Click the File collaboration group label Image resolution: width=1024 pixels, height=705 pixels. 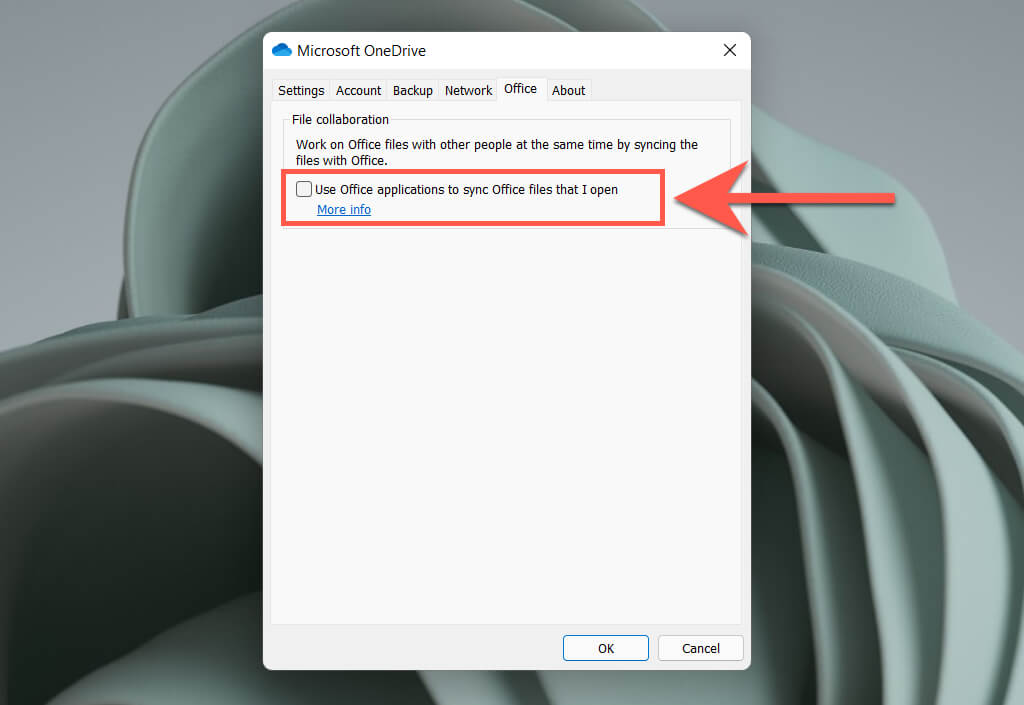(340, 119)
